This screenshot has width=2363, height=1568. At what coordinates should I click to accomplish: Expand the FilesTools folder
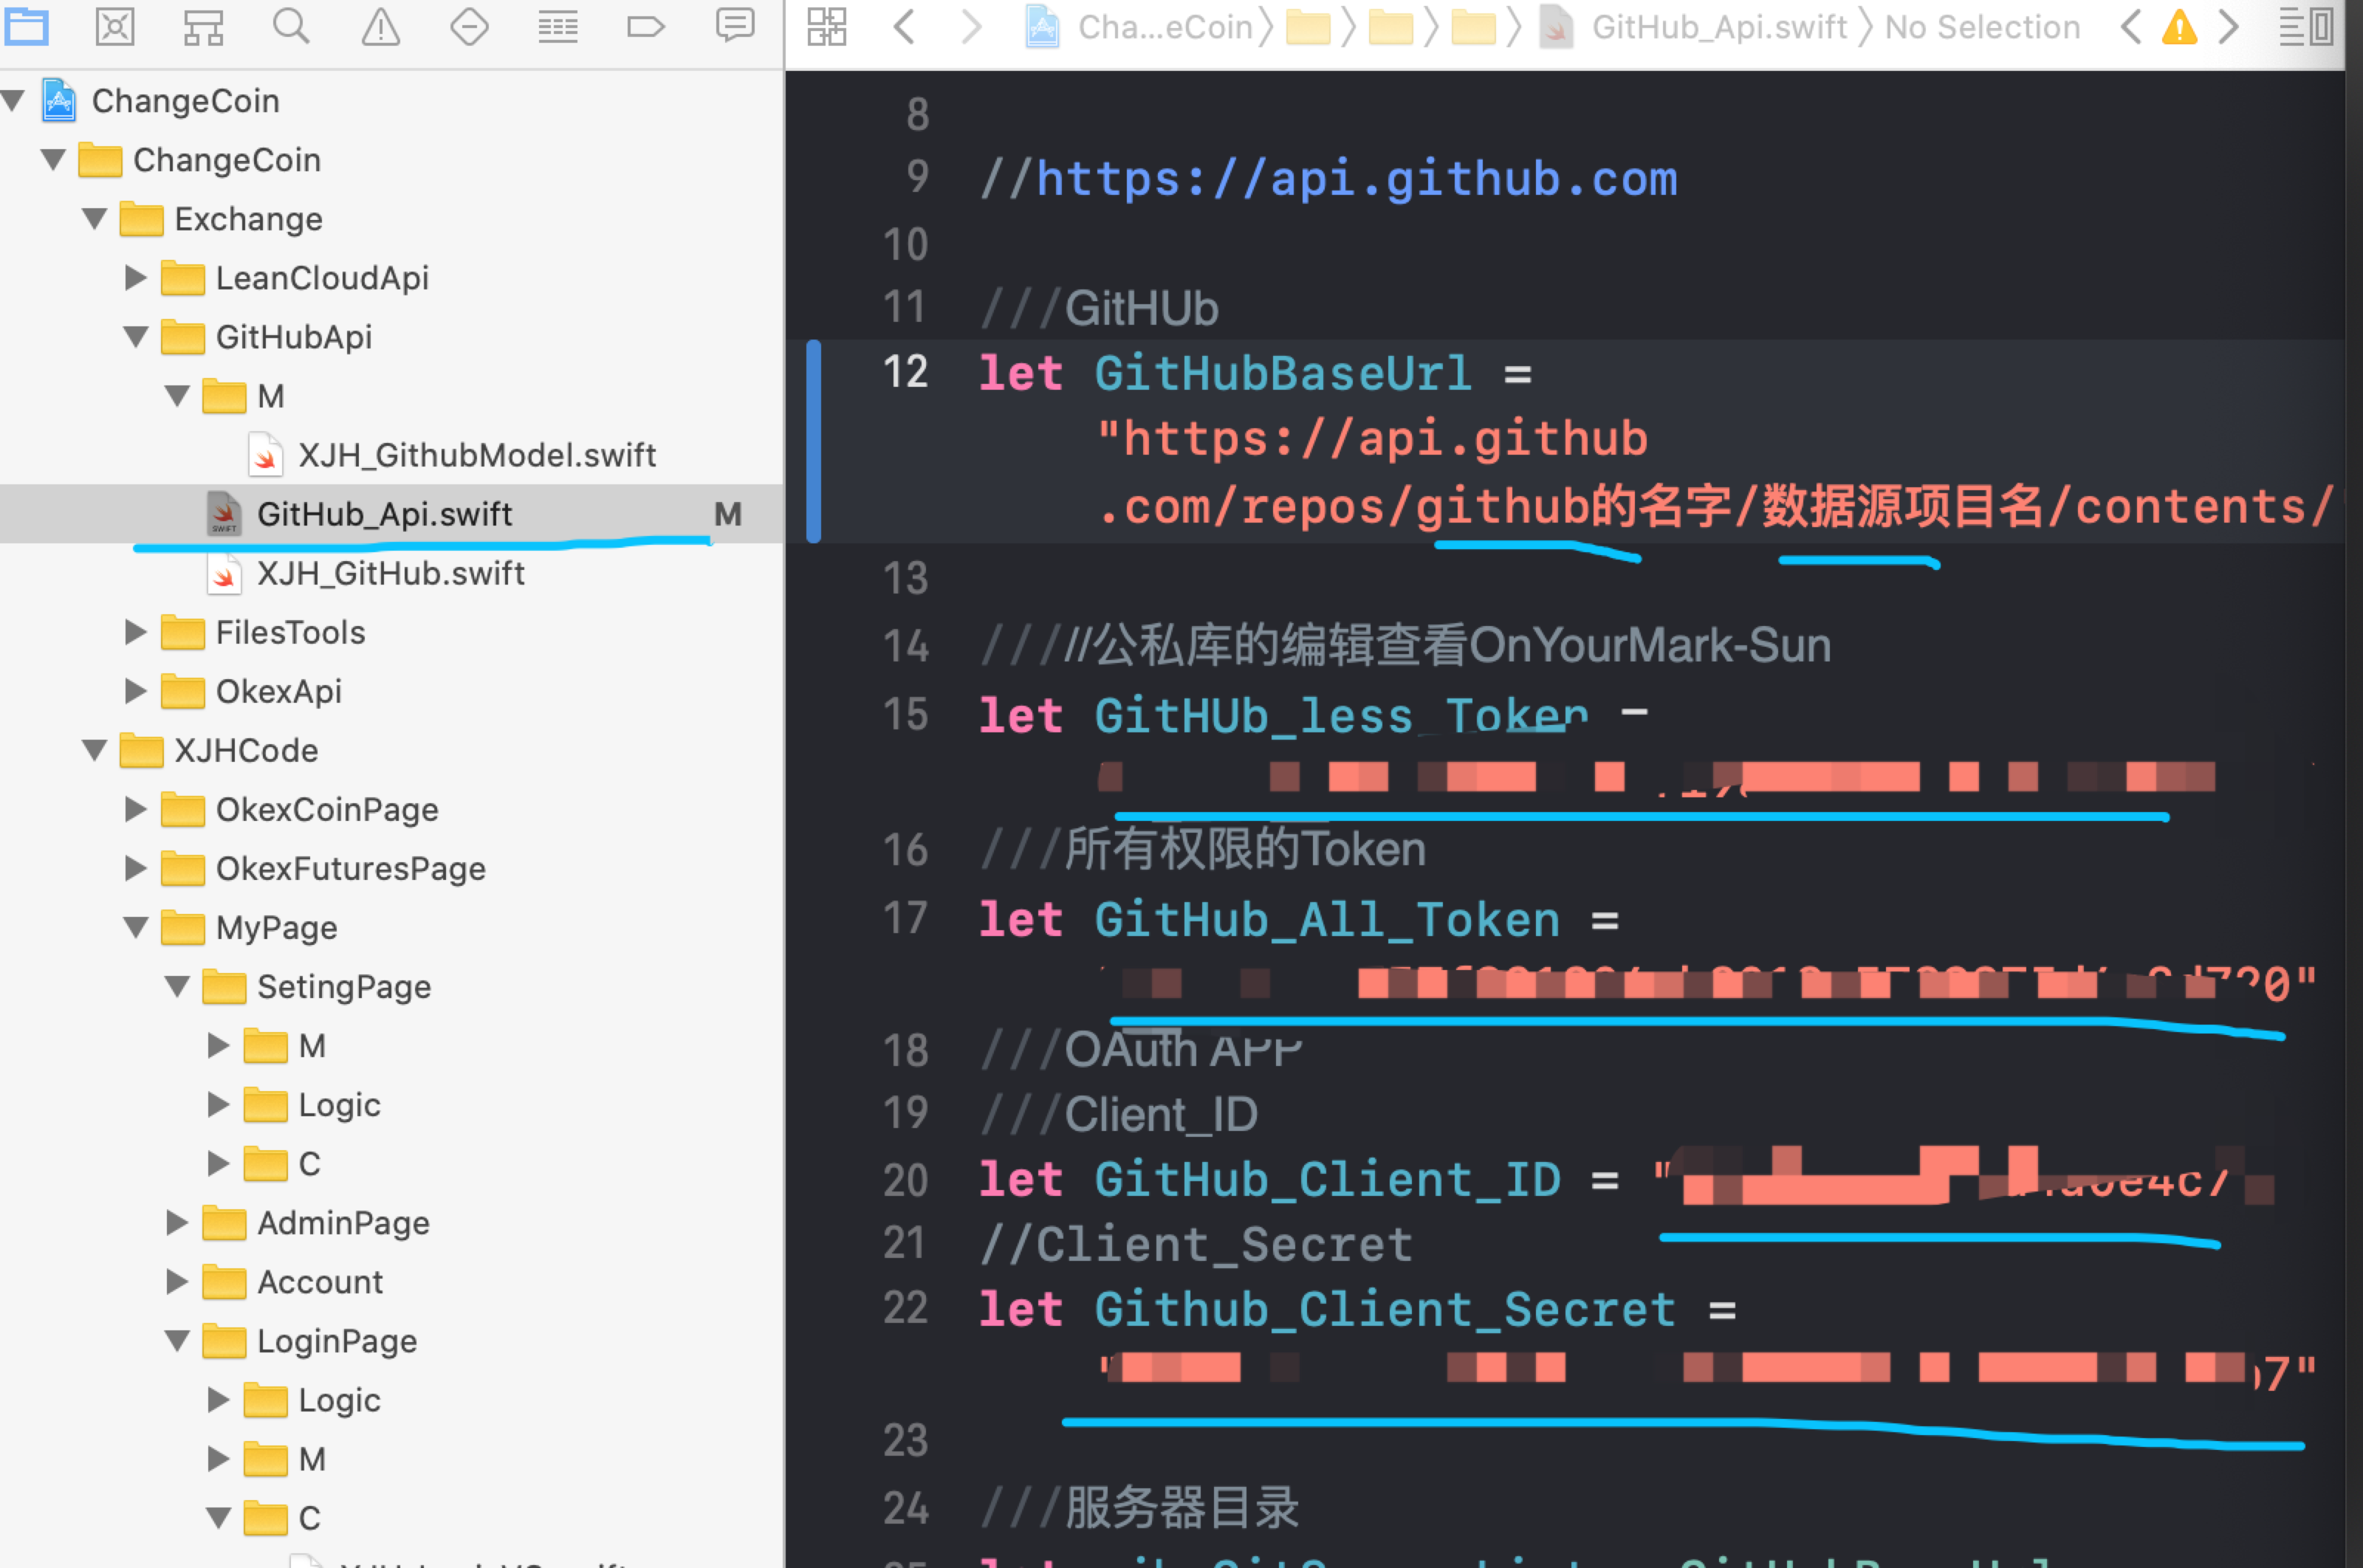coord(136,631)
